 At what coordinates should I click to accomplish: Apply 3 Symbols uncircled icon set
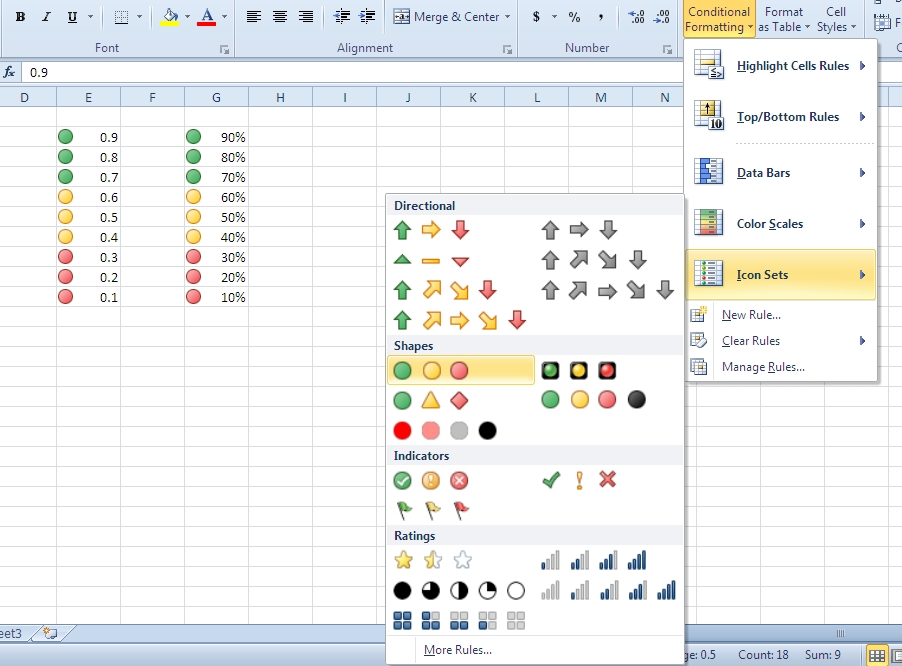(x=579, y=480)
